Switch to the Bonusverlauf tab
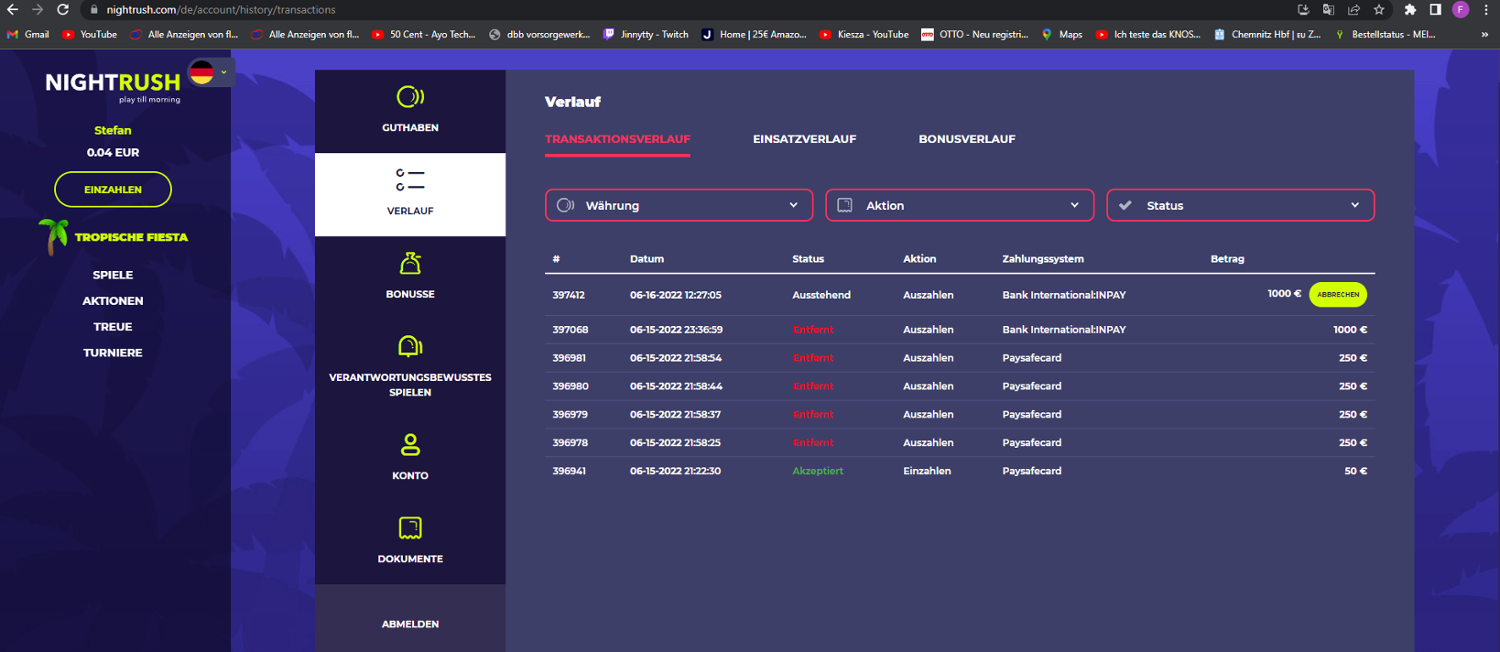The height and width of the screenshot is (652, 1500). coord(967,139)
